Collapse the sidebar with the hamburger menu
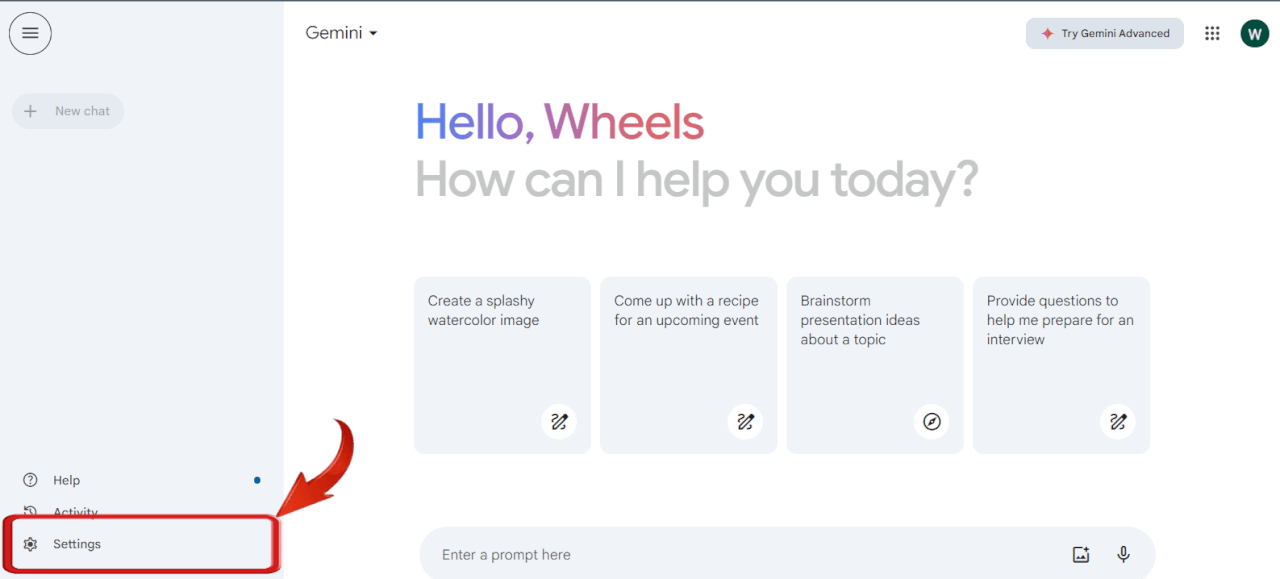 pyautogui.click(x=30, y=33)
